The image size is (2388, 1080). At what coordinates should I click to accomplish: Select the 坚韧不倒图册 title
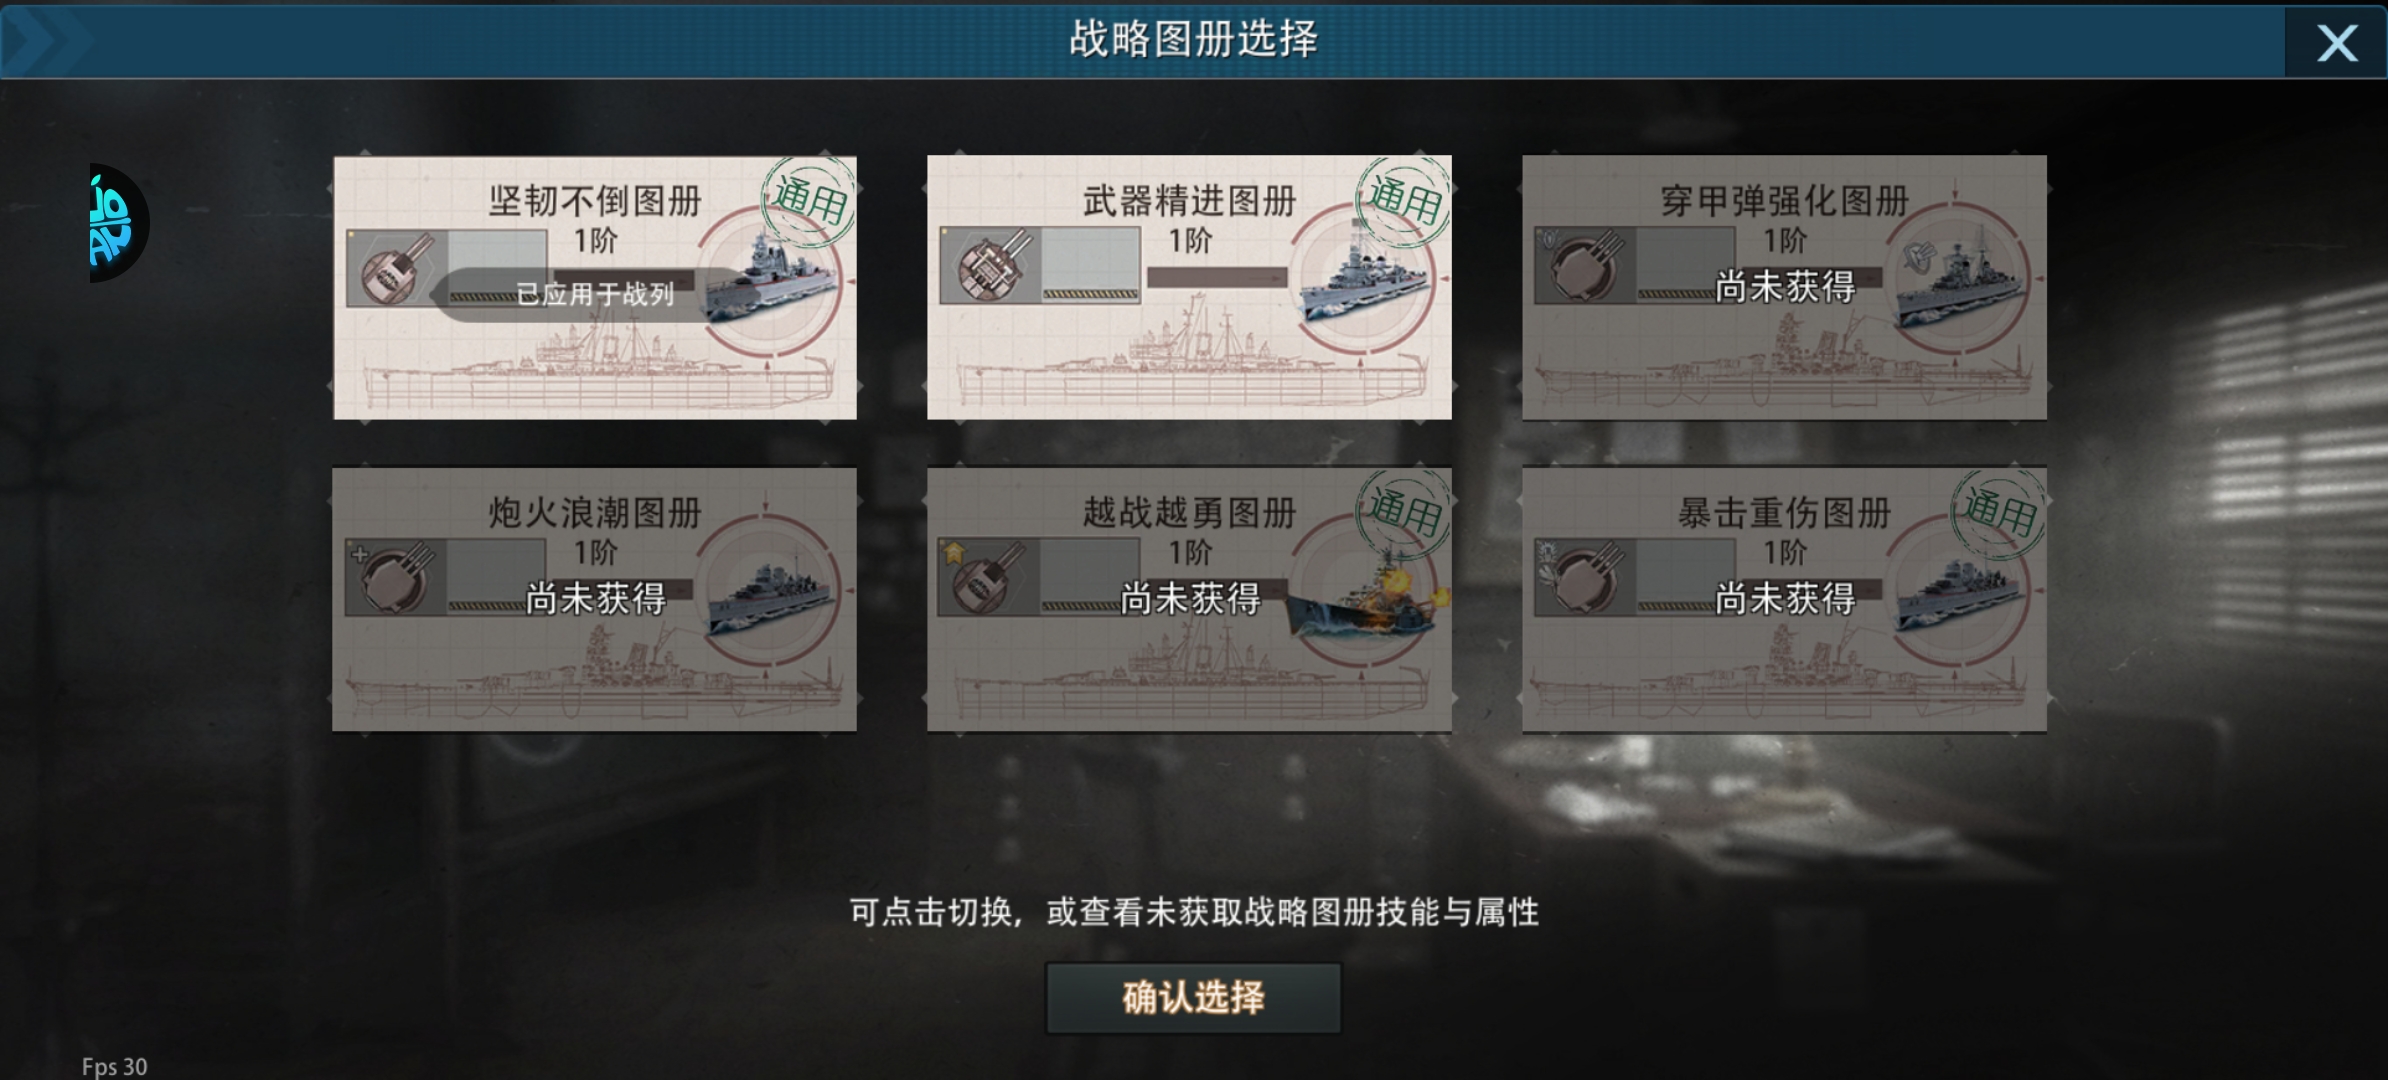pyautogui.click(x=595, y=201)
